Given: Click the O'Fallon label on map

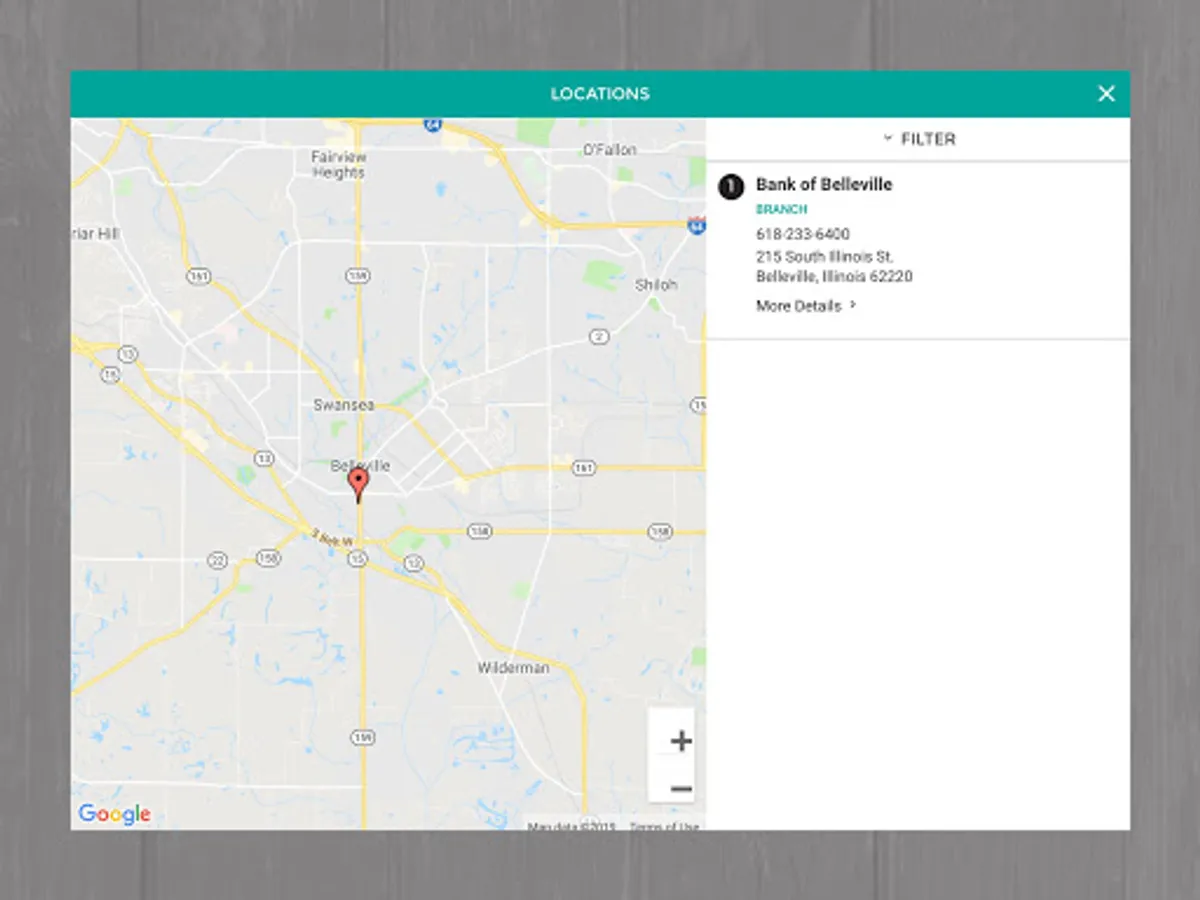Looking at the screenshot, I should [610, 150].
